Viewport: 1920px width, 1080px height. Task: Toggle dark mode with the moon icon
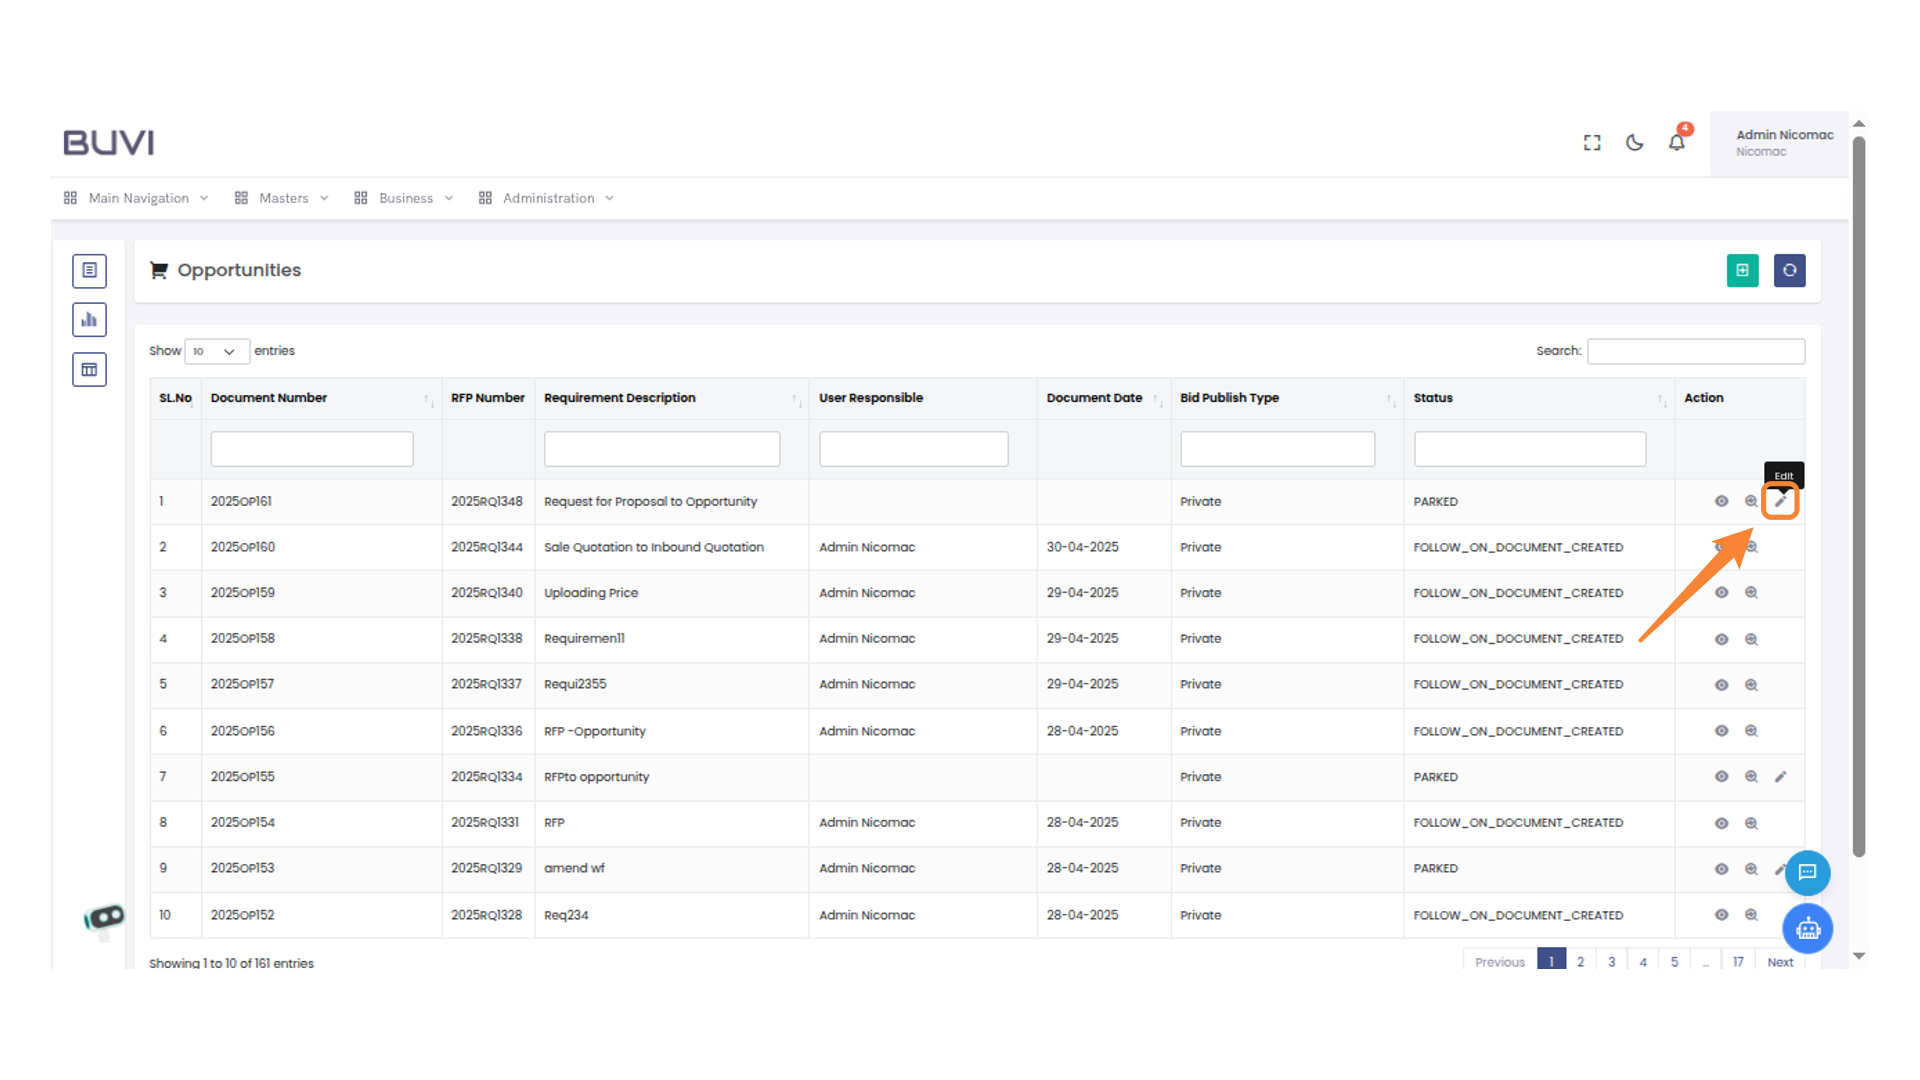coord(1634,142)
